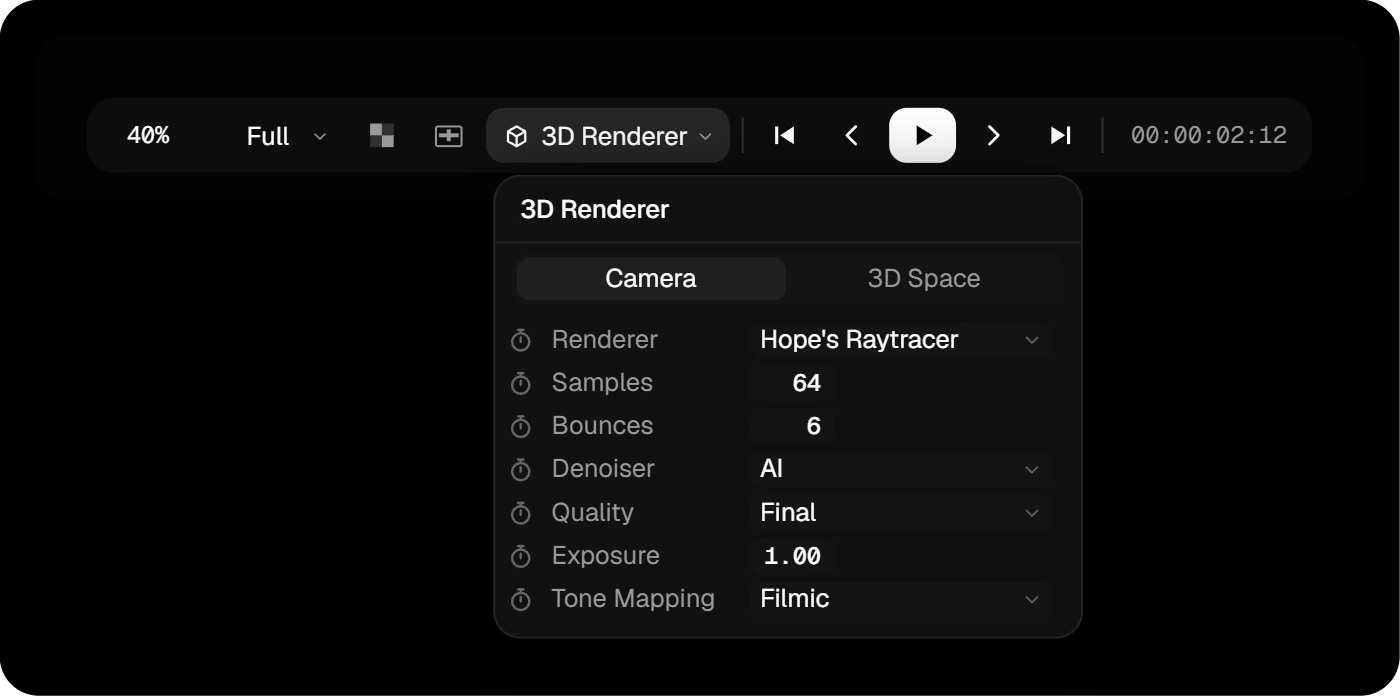Toggle stopwatch for Renderer property
The width and height of the screenshot is (1400, 696).
521,340
